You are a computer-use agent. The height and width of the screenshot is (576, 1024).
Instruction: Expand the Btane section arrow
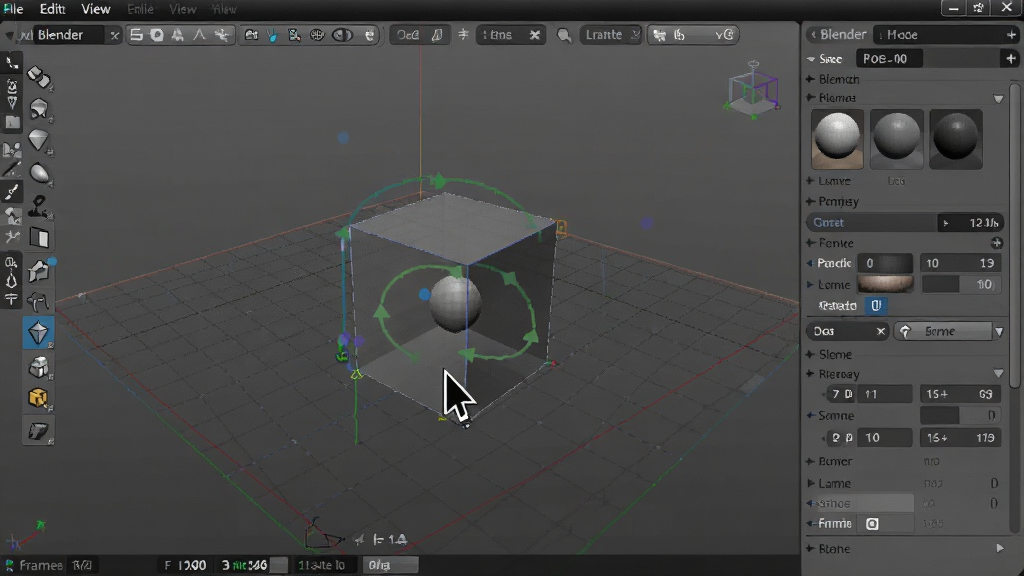[x=1000, y=549]
